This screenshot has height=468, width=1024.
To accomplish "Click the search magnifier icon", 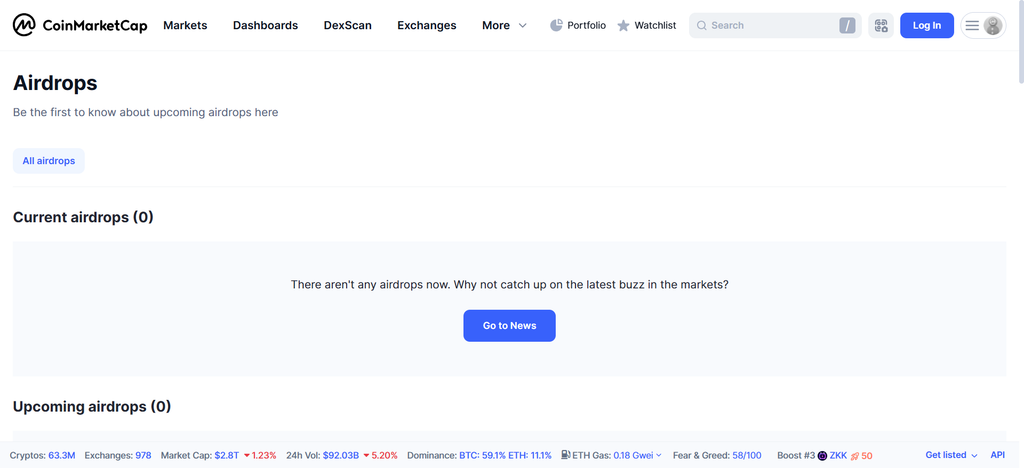I will [x=702, y=25].
